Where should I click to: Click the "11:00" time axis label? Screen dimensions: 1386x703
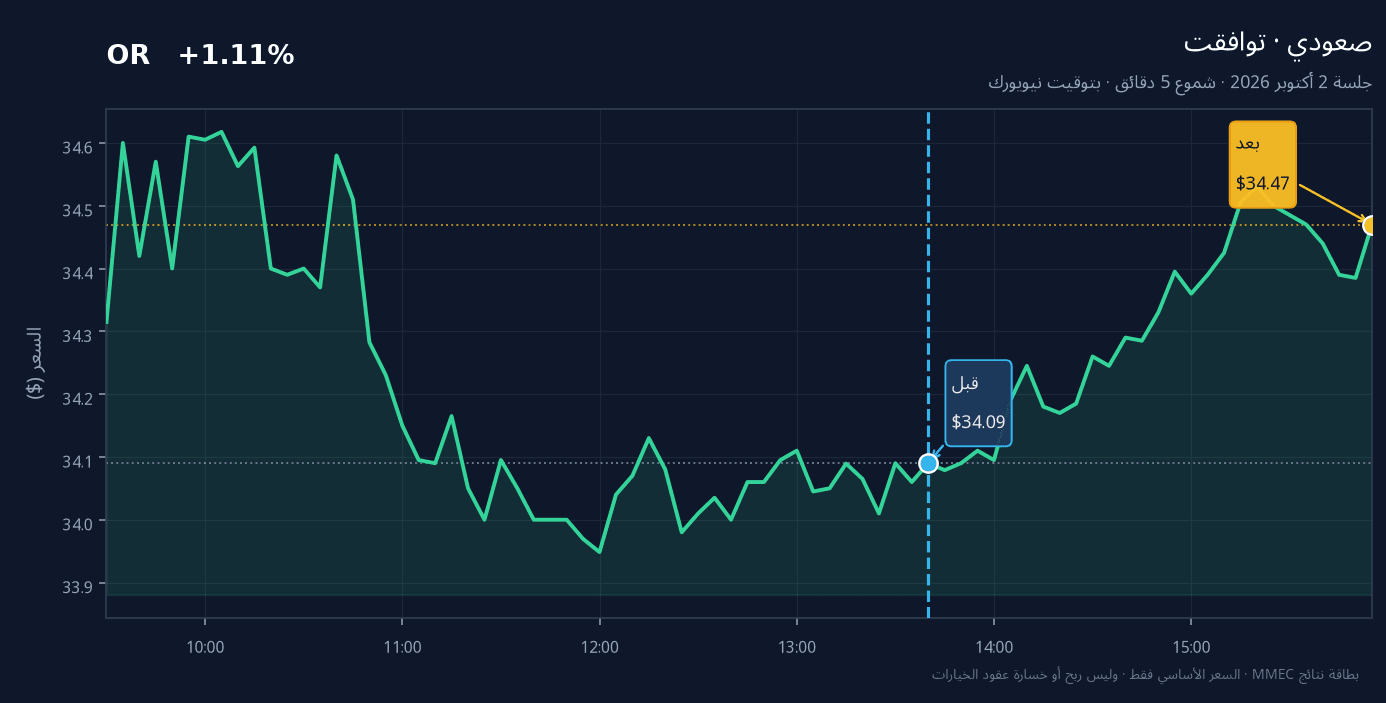coord(402,647)
